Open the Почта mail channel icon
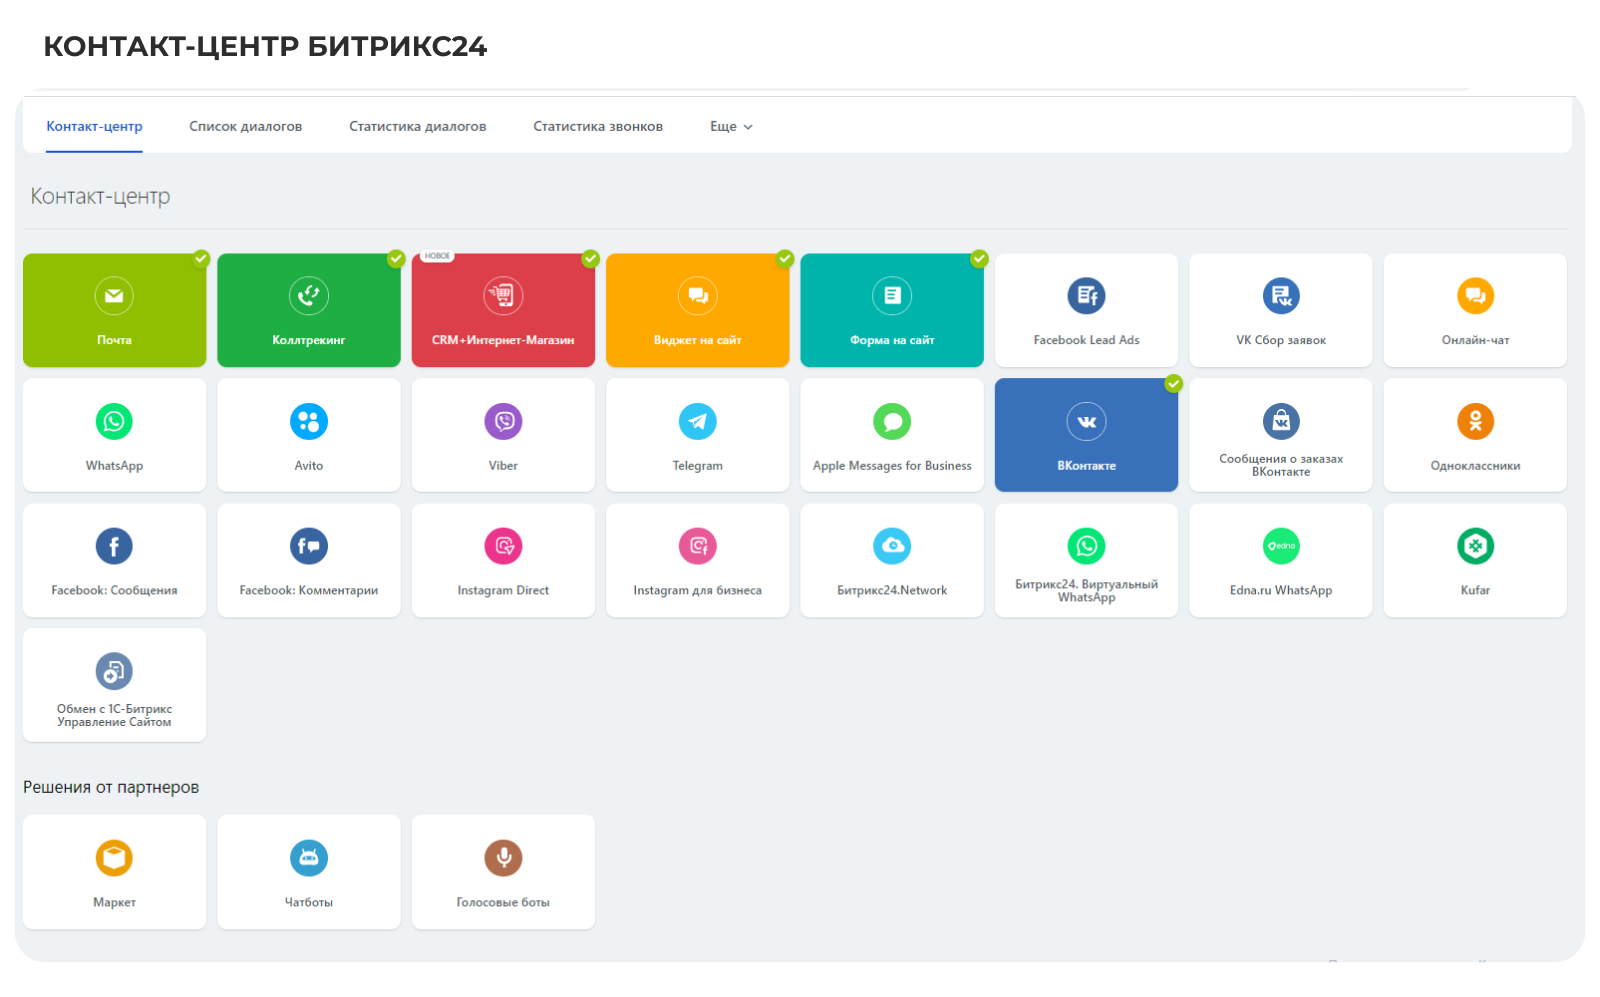The width and height of the screenshot is (1600, 997). pos(114,296)
